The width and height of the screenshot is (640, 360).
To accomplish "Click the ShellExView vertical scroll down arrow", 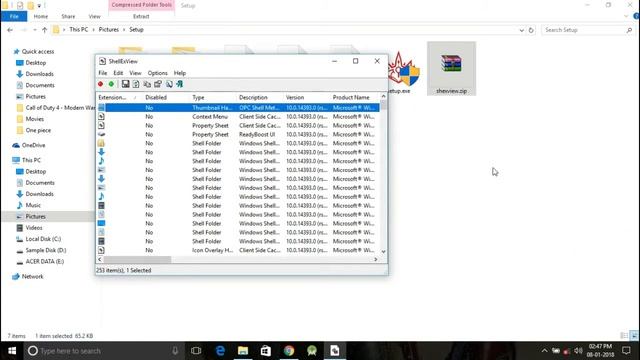I will click(383, 251).
